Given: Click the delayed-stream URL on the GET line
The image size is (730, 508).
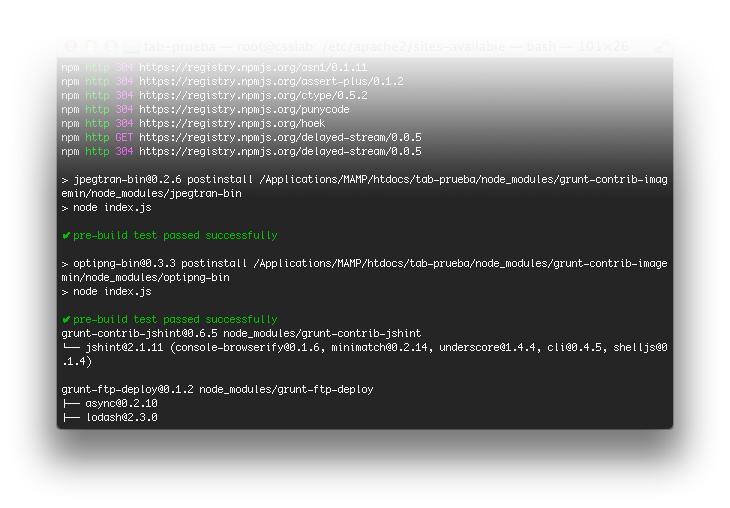Looking at the screenshot, I should pyautogui.click(x=280, y=137).
